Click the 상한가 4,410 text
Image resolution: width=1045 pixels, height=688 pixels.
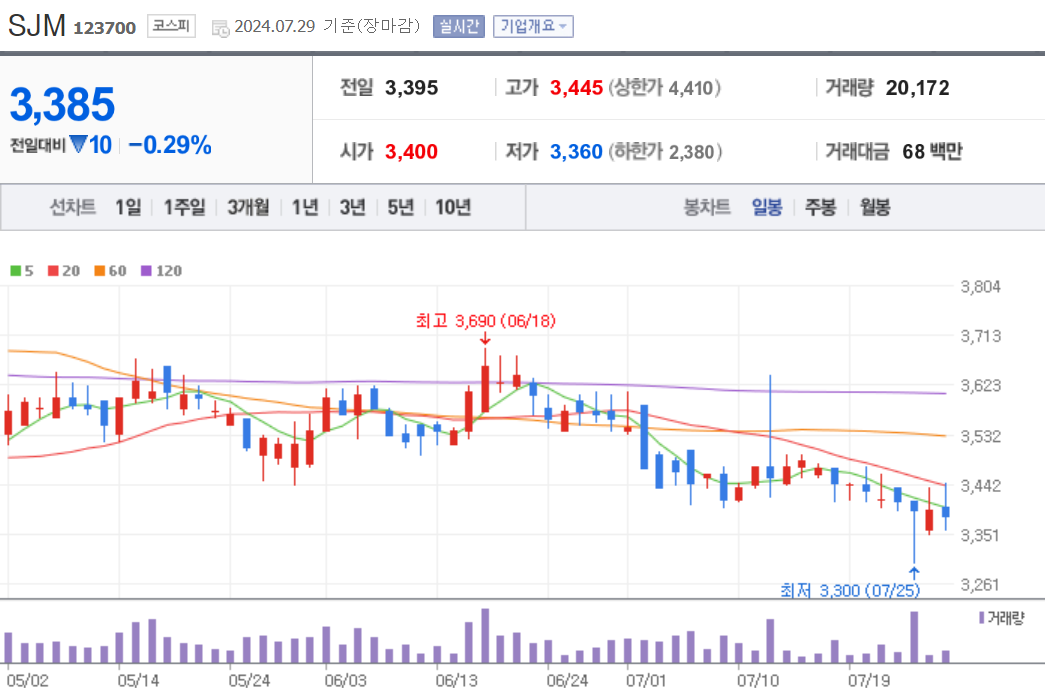664,87
